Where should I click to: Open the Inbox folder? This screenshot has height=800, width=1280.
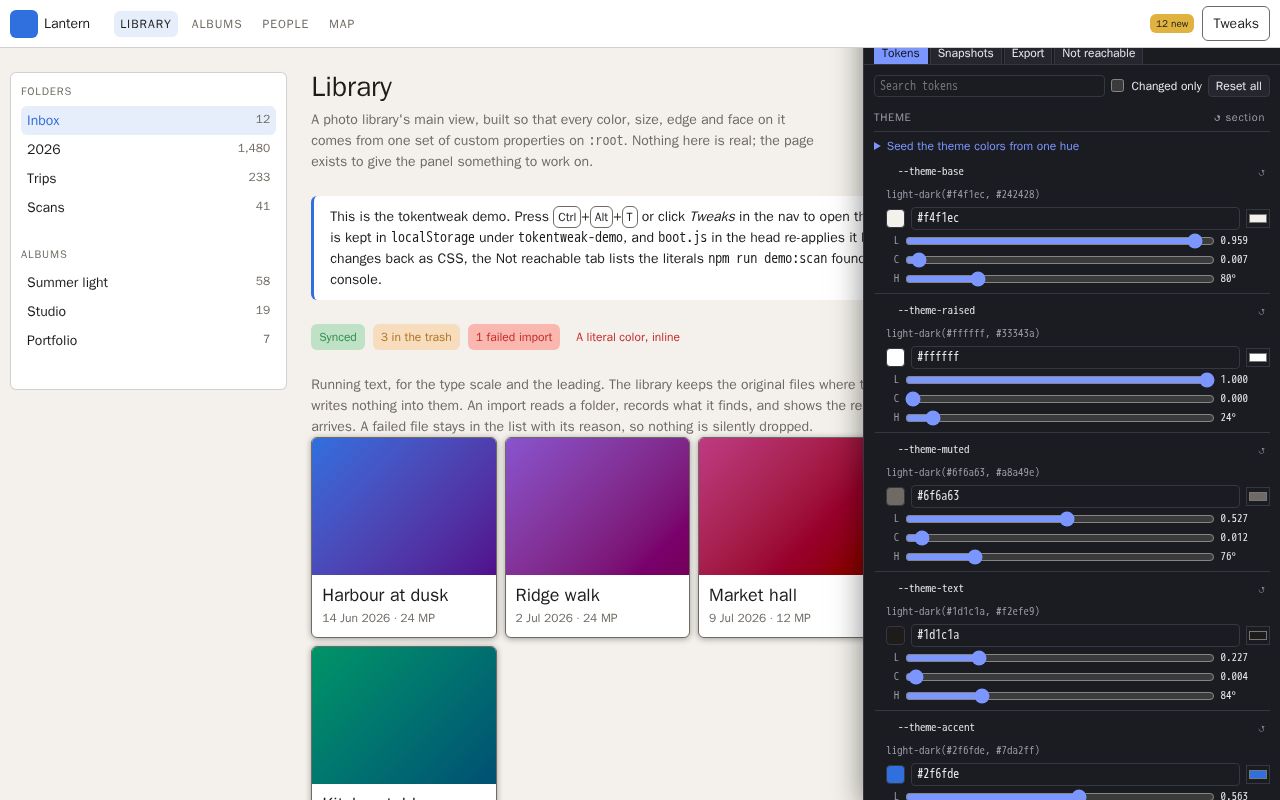click(x=148, y=120)
